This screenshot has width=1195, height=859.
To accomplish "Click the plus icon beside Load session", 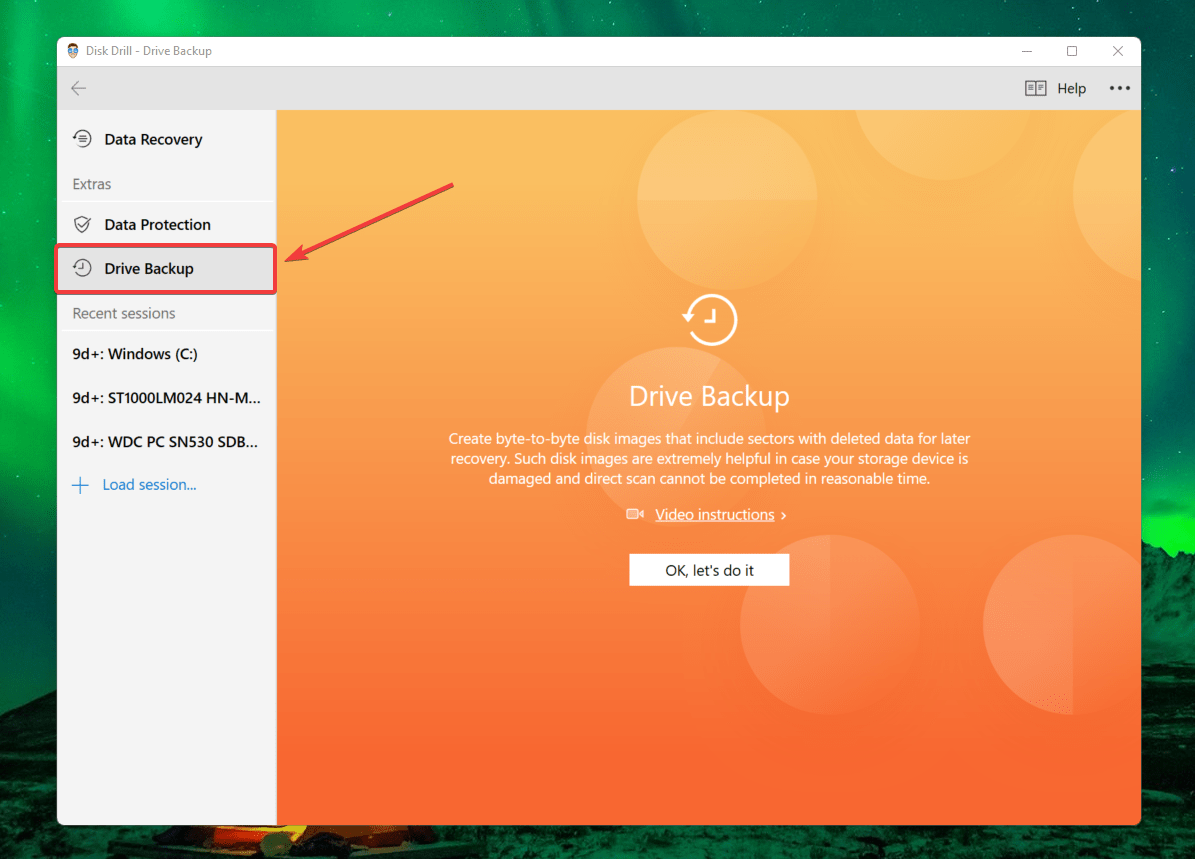I will click(80, 485).
